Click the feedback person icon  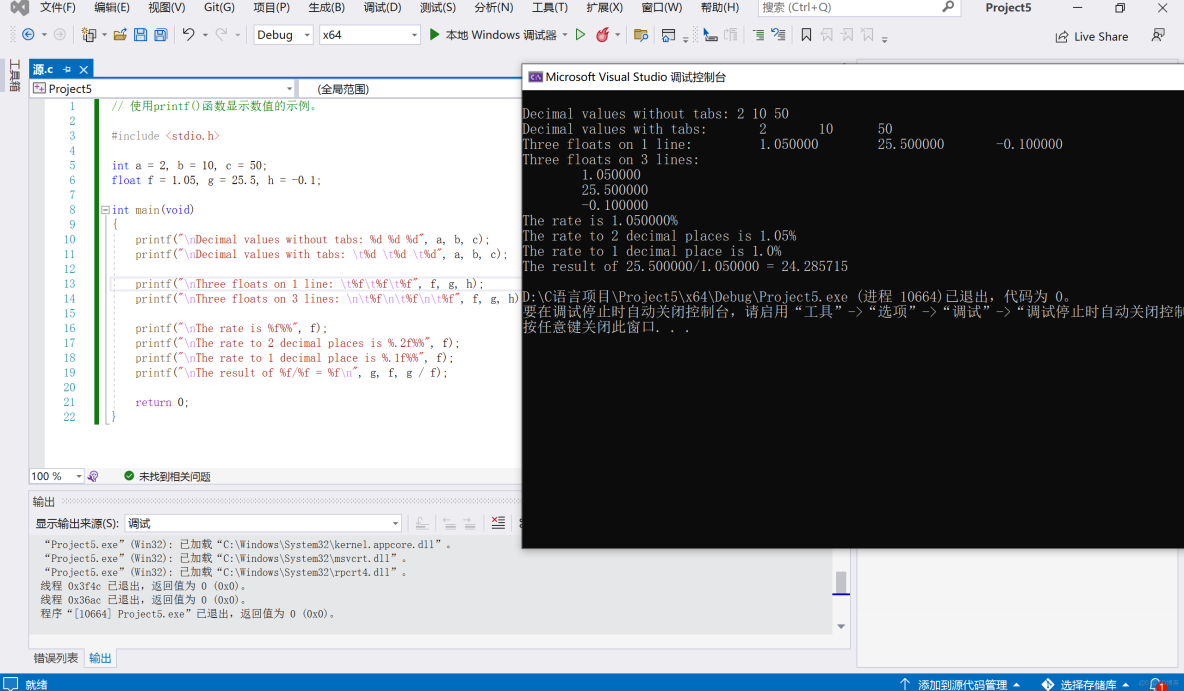pos(1158,35)
